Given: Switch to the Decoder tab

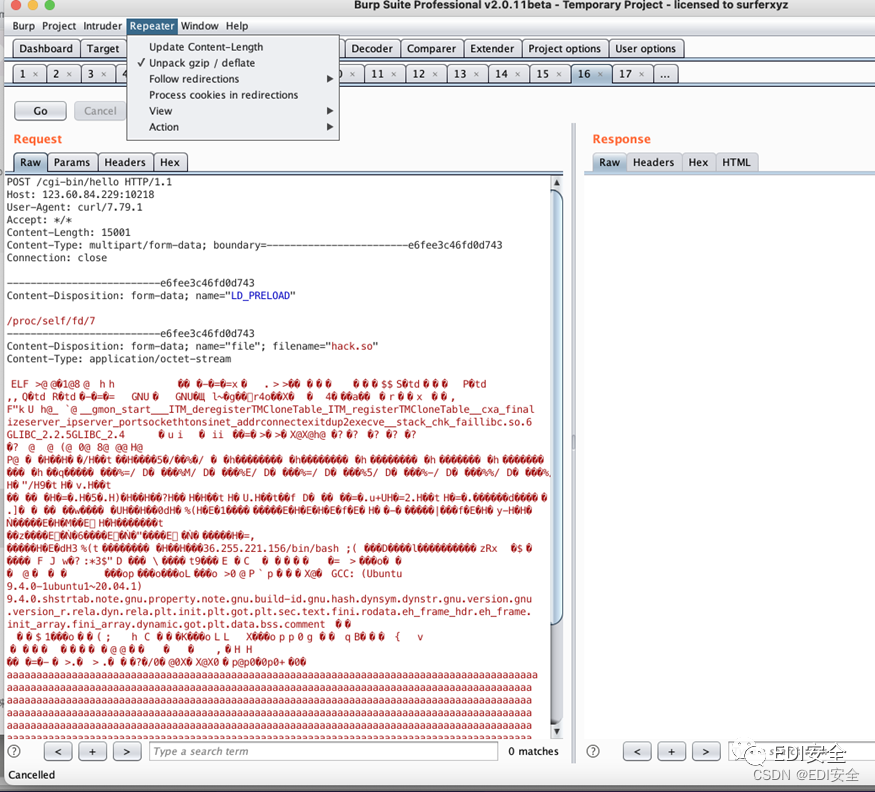Looking at the screenshot, I should tap(372, 49).
